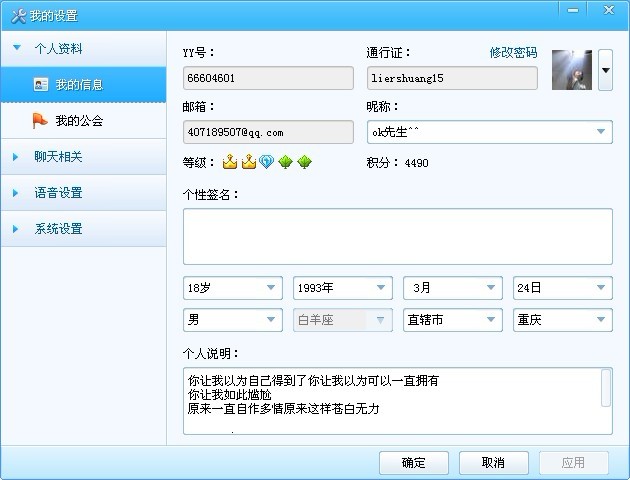This screenshot has height=480, width=630.
Task: Click the second gold crown level icon
Action: coord(249,162)
